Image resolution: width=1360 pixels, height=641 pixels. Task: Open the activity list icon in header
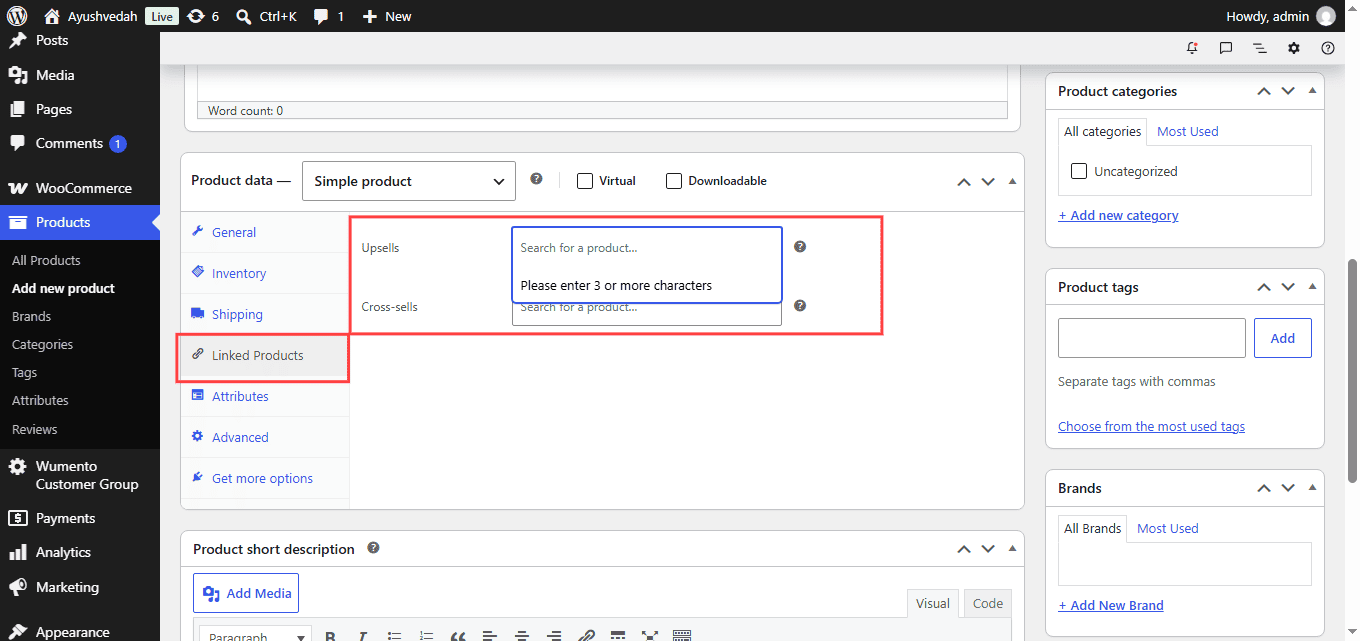[1260, 48]
